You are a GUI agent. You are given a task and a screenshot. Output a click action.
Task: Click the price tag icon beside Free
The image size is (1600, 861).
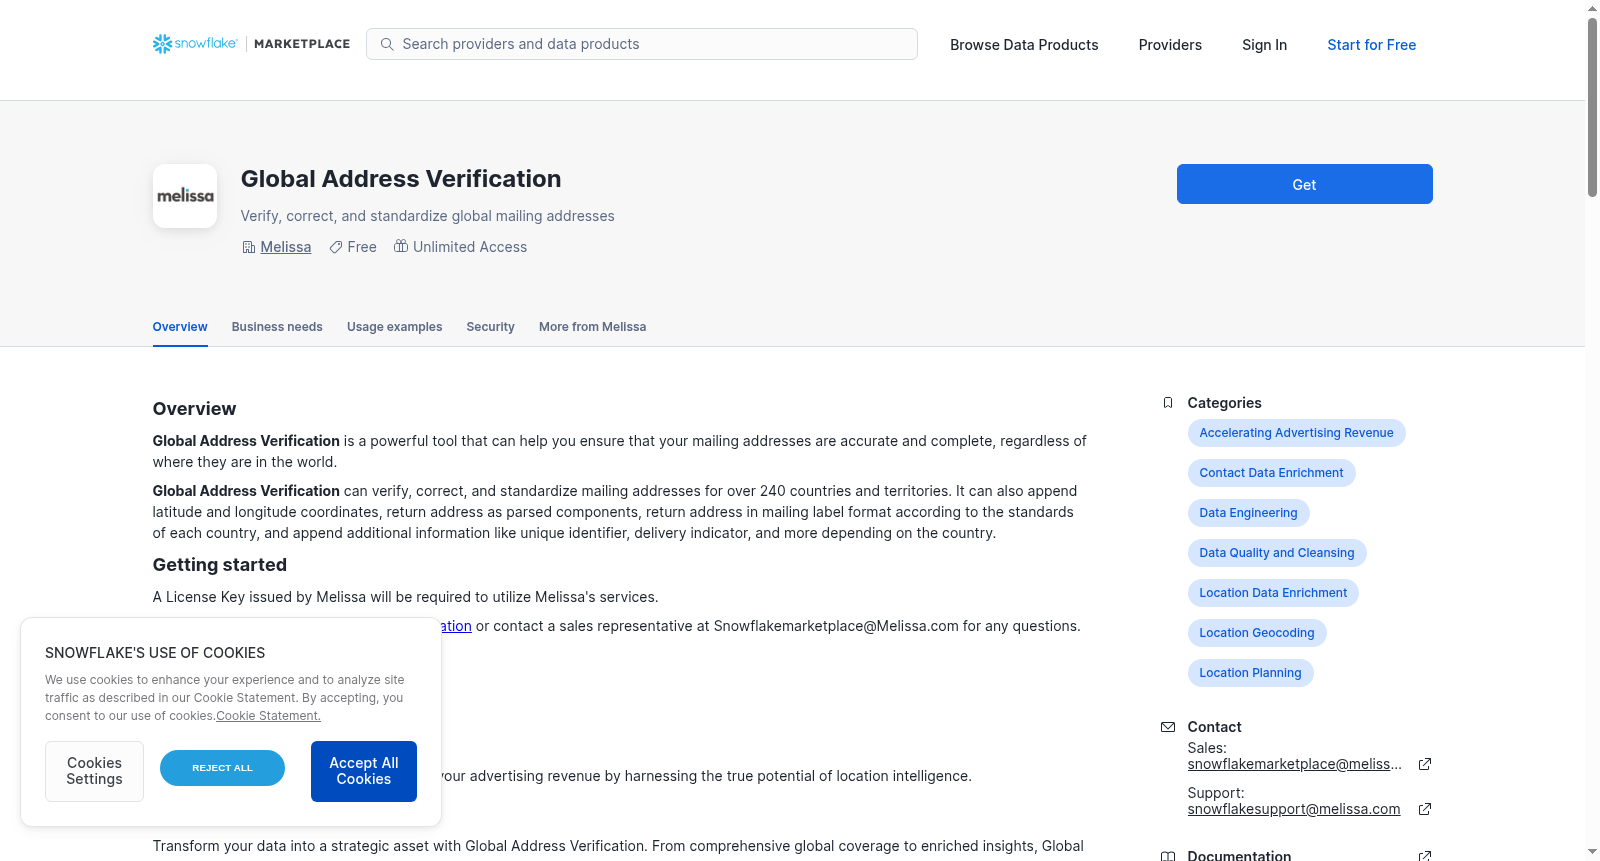click(336, 247)
